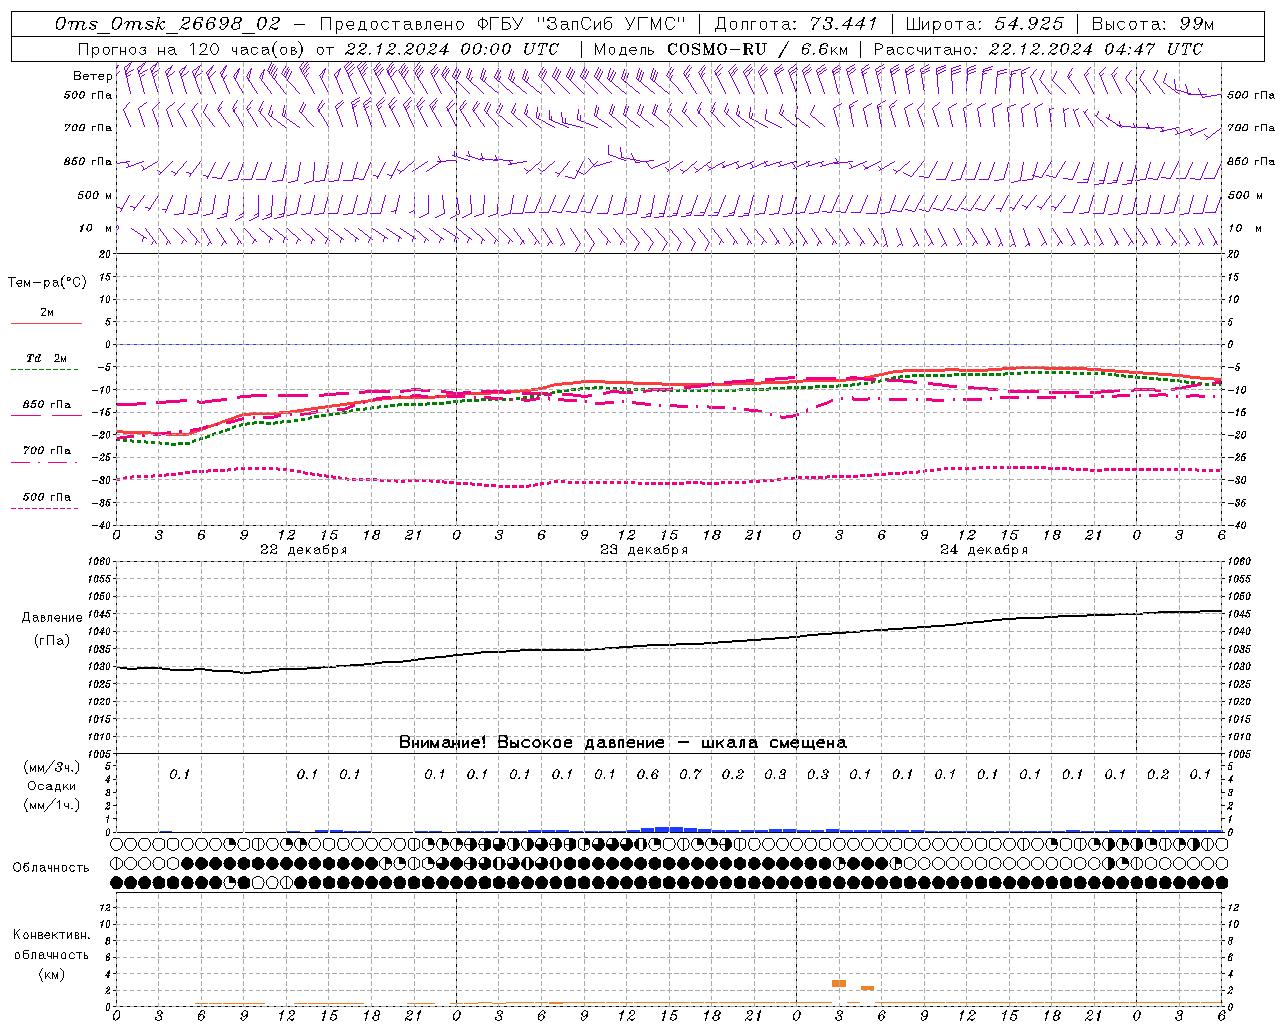Click the Модель COSMO-RU / 6.6км label
The image size is (1280, 1024).
721,49
